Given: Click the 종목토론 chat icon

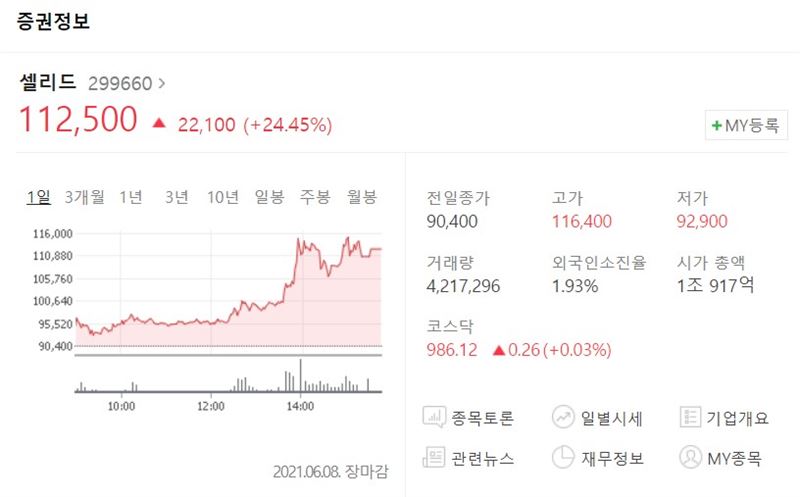Looking at the screenshot, I should click(x=434, y=417).
